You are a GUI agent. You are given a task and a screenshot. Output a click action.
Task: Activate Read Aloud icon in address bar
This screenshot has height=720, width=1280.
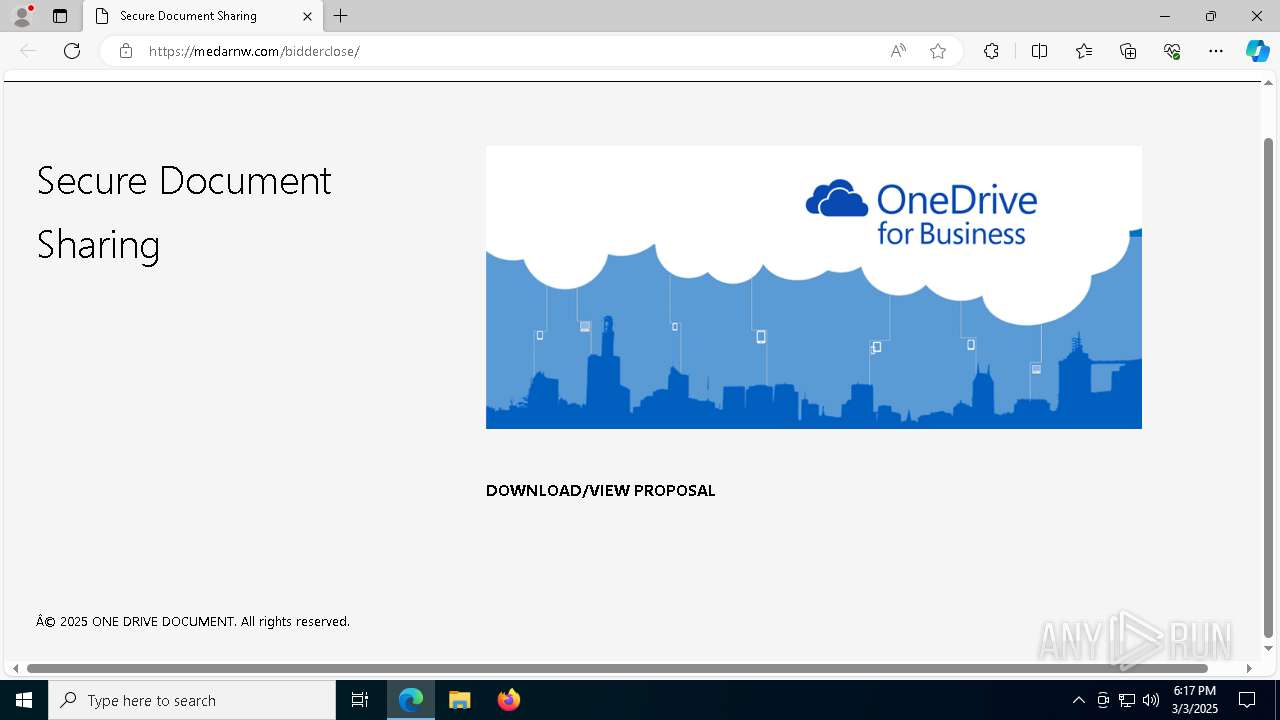pos(898,51)
